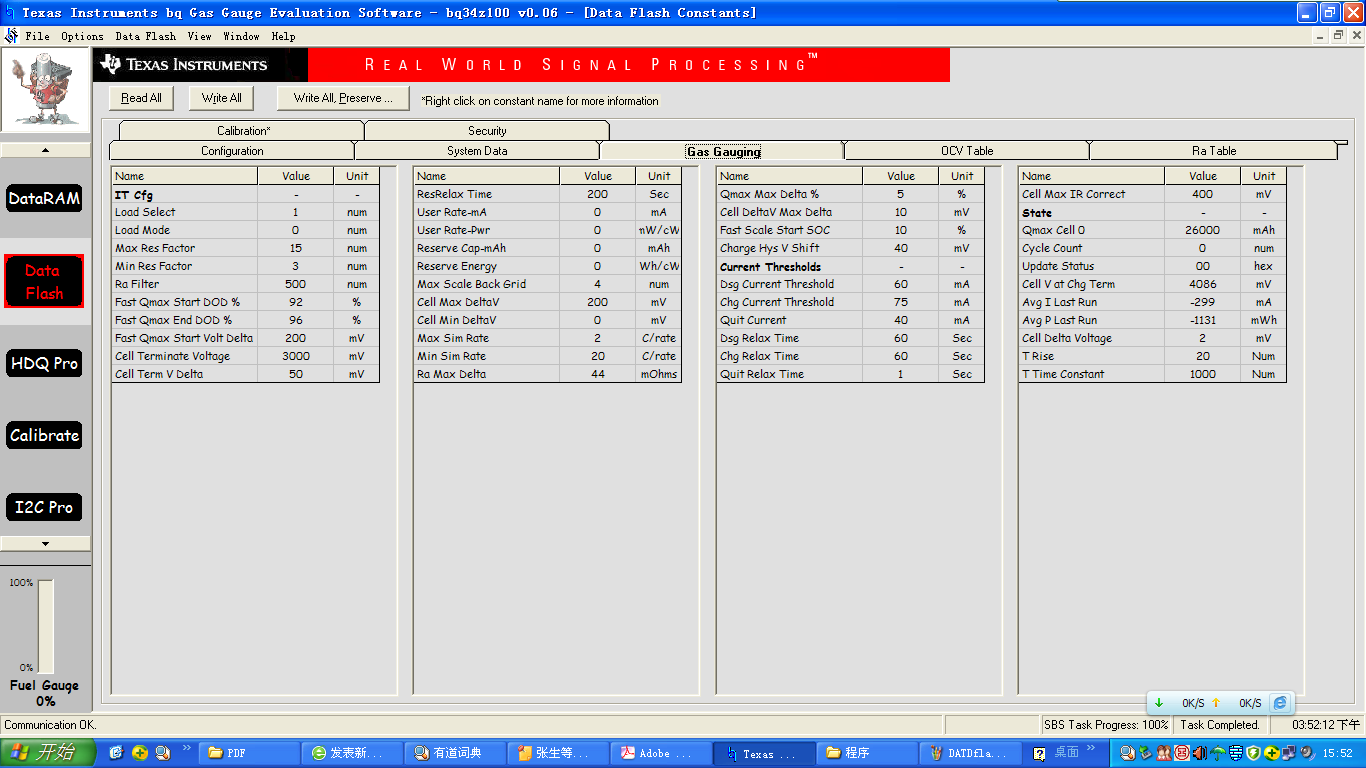Screen dimensions: 1366x768
Task: Click the download speed indicator 0K/S
Action: [1193, 703]
